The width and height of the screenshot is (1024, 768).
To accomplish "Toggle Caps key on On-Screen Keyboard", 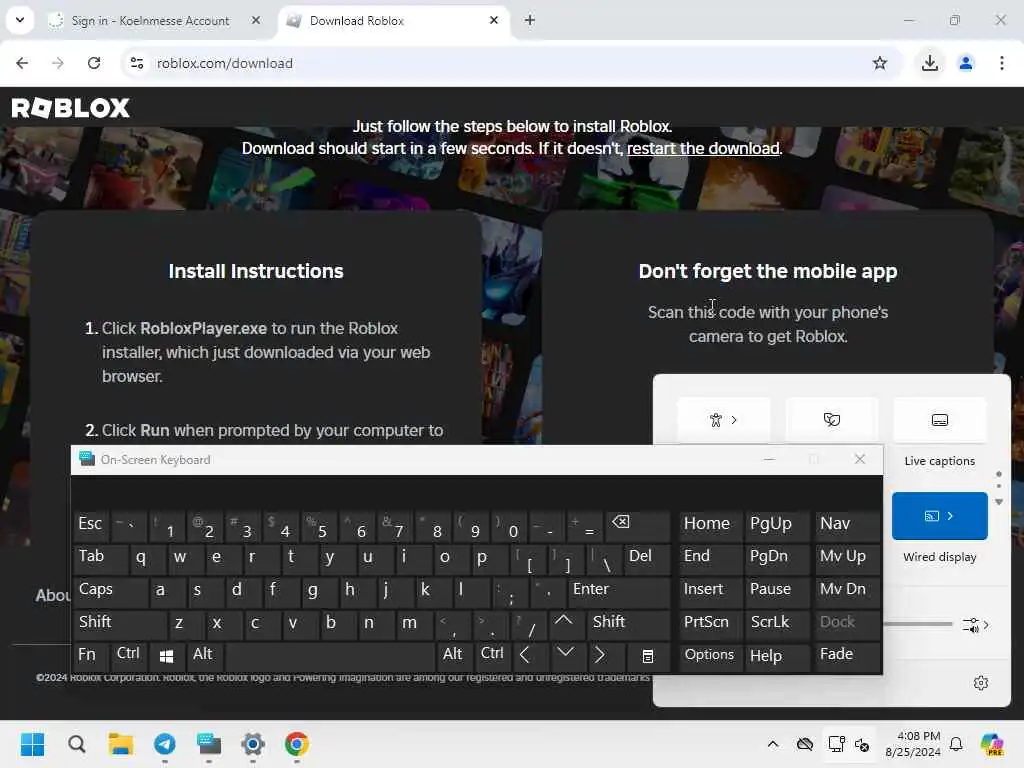I will (x=110, y=590).
